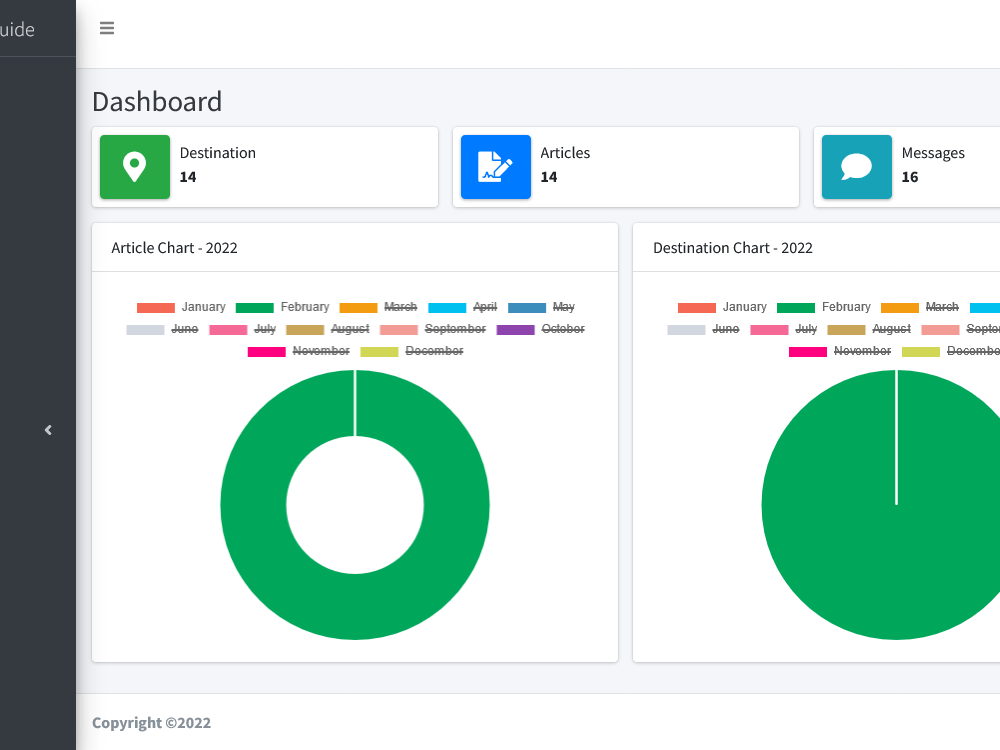1000x750 pixels.
Task: Click the sidebar collapse chevron arrow
Action: pos(48,430)
